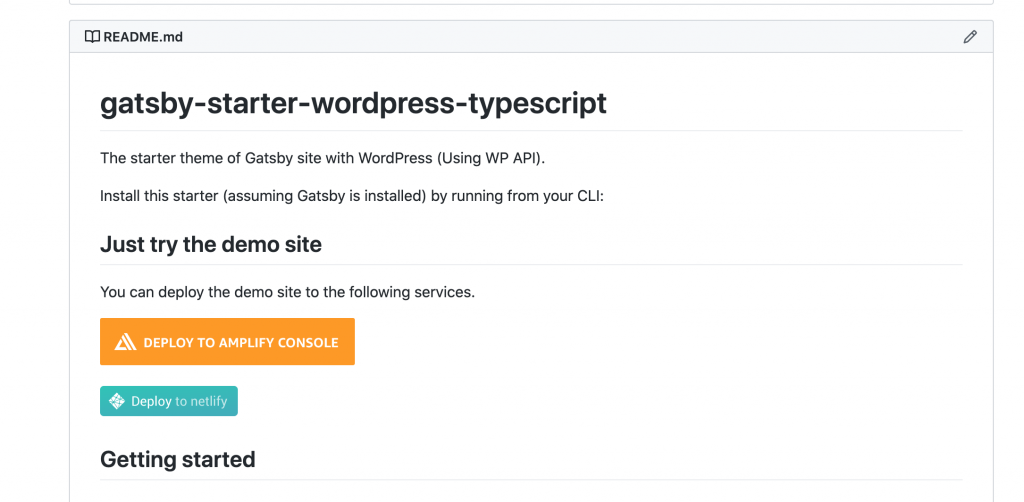Click the book icon next to README.md
This screenshot has width=1024, height=502.
(92, 37)
